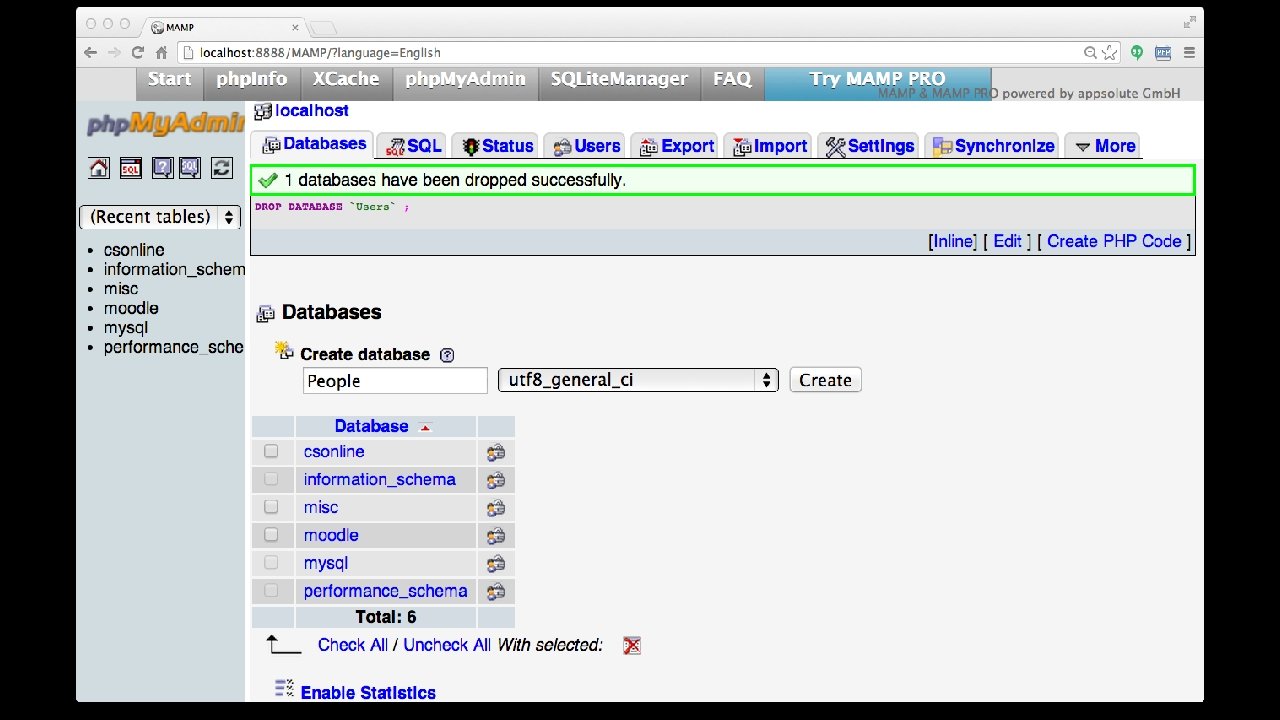Open the Status tab

click(496, 146)
